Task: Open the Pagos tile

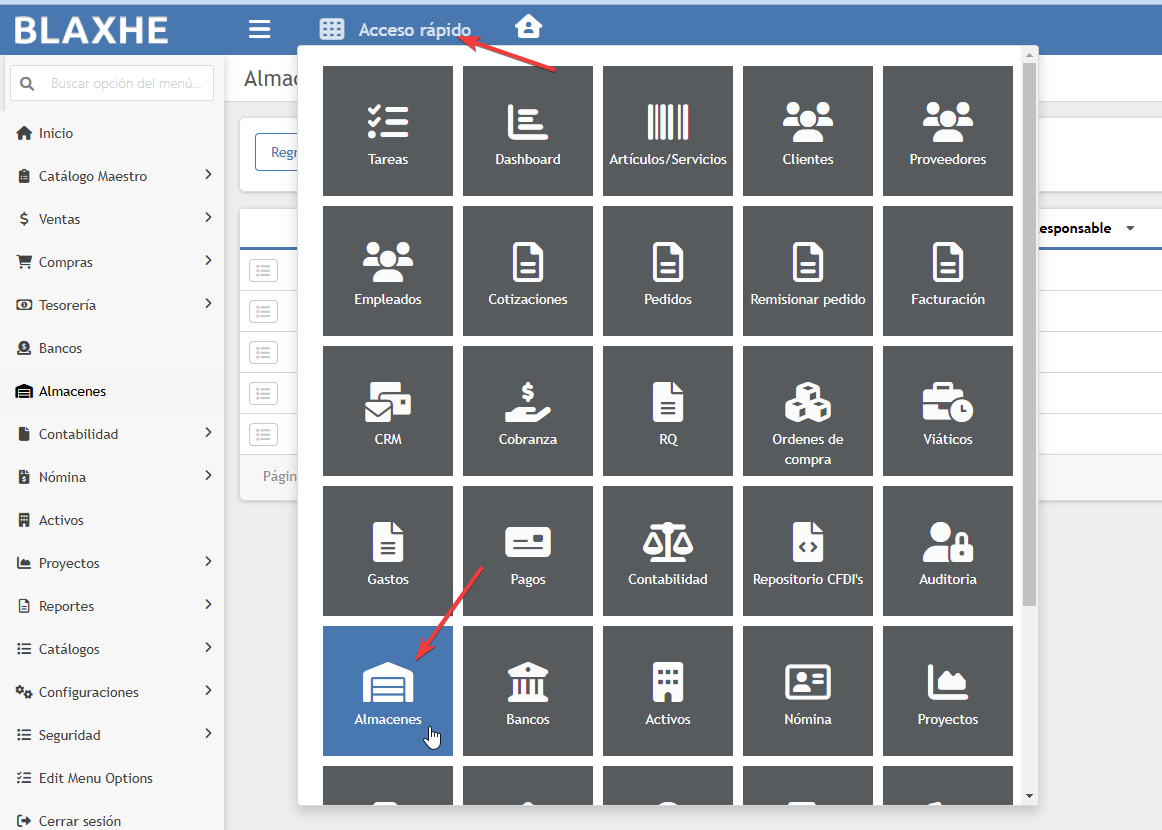Action: [x=528, y=551]
